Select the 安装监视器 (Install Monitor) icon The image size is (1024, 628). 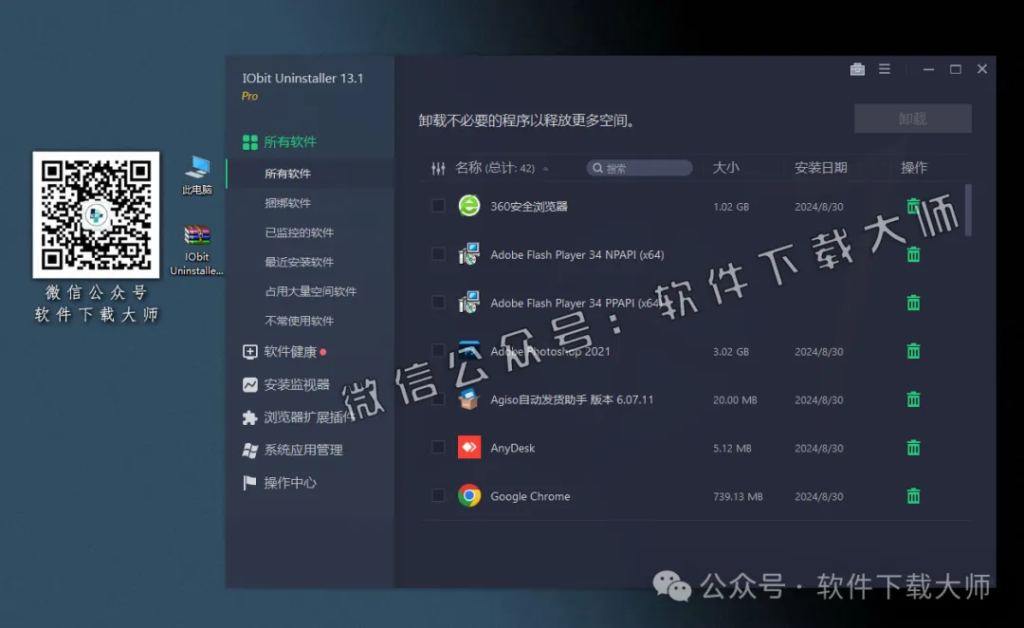tap(251, 384)
